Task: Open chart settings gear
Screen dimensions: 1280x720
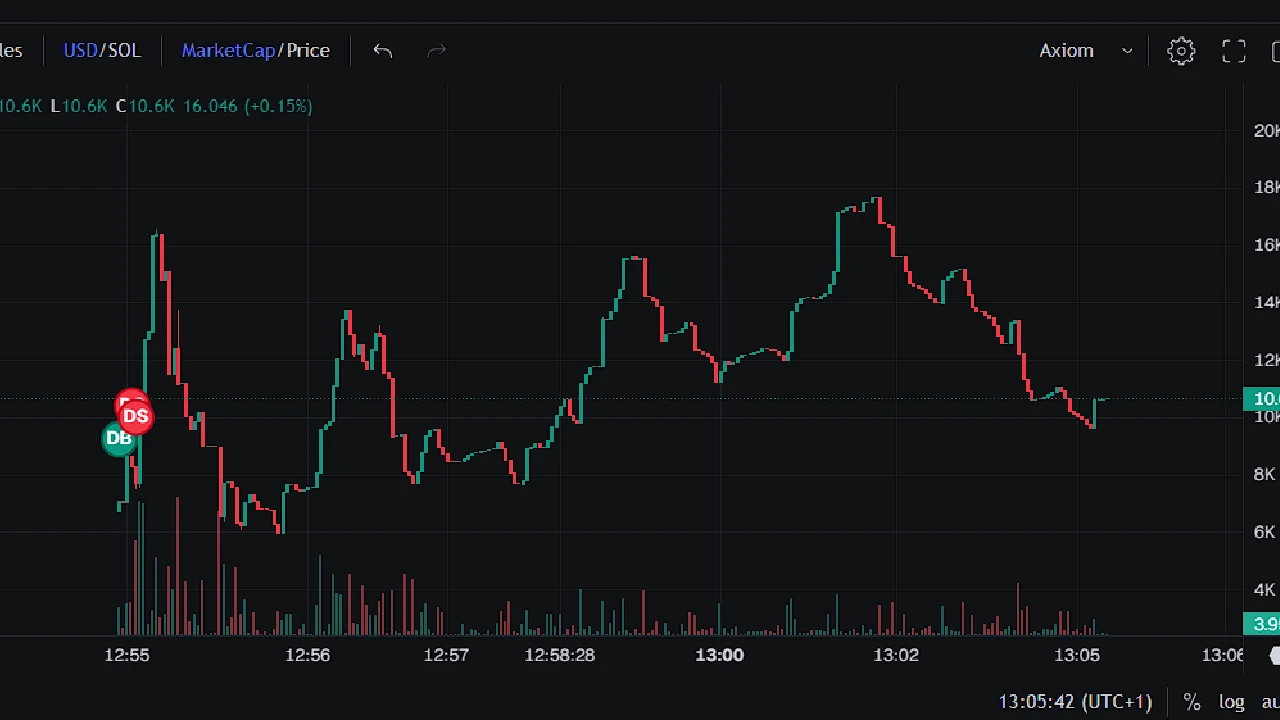Action: click(x=1181, y=51)
